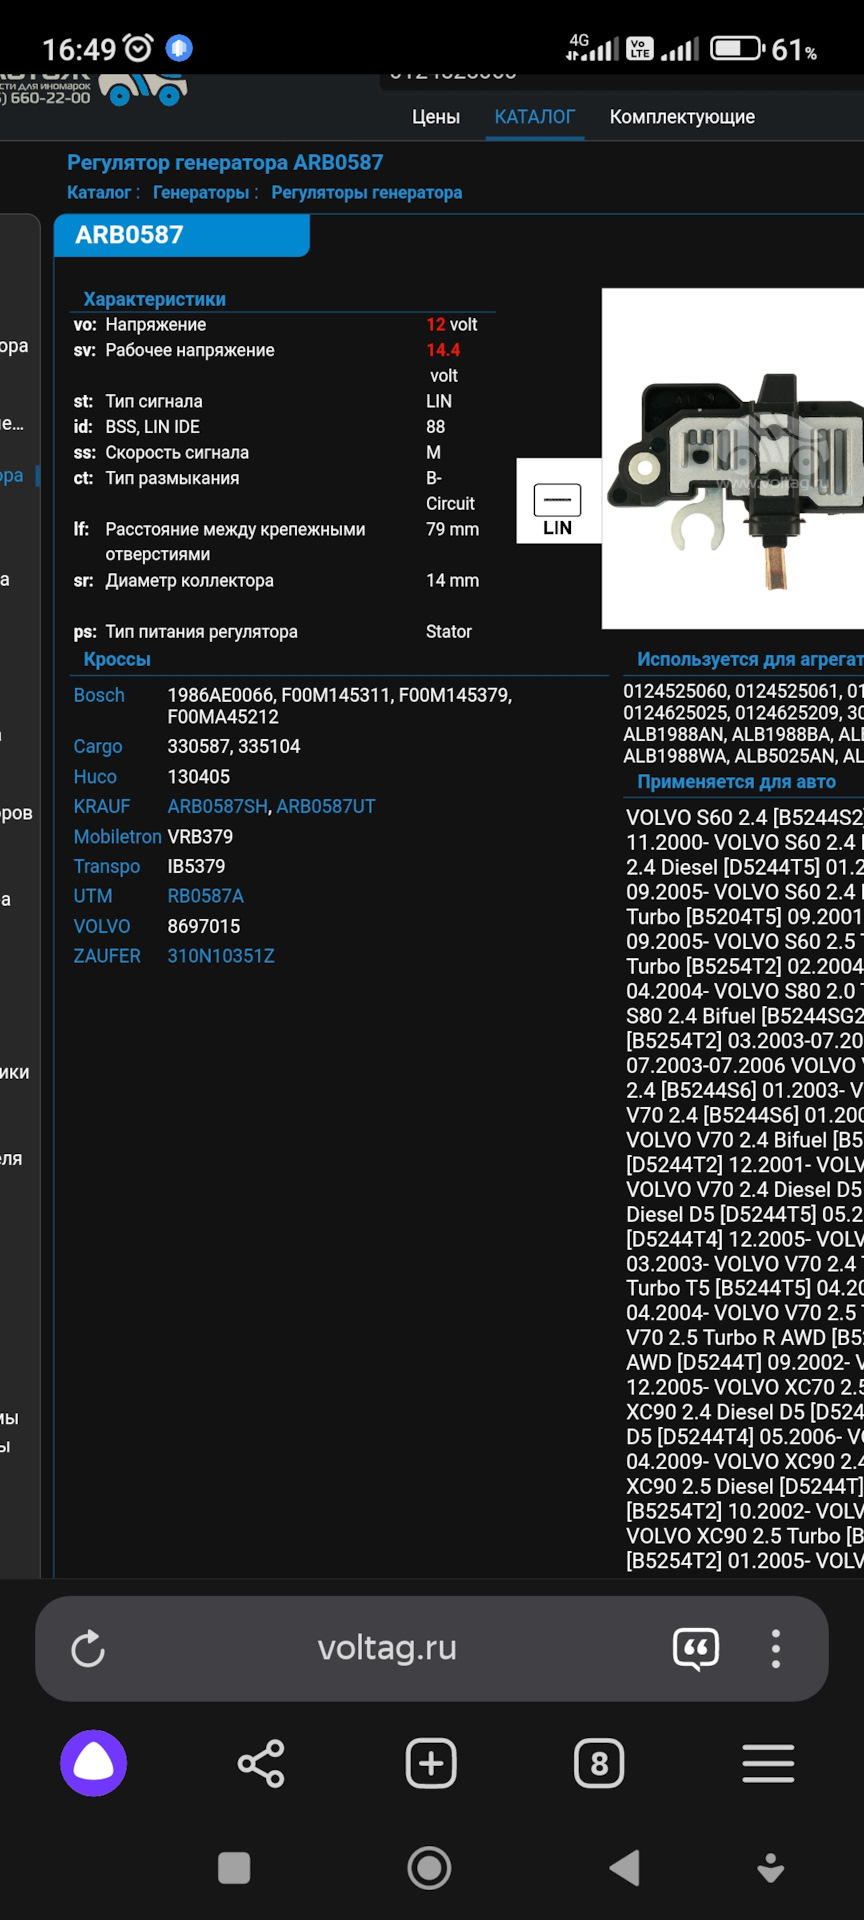The image size is (864, 1920).
Task: Select the 79 mm mounting distance value
Action: tap(452, 529)
